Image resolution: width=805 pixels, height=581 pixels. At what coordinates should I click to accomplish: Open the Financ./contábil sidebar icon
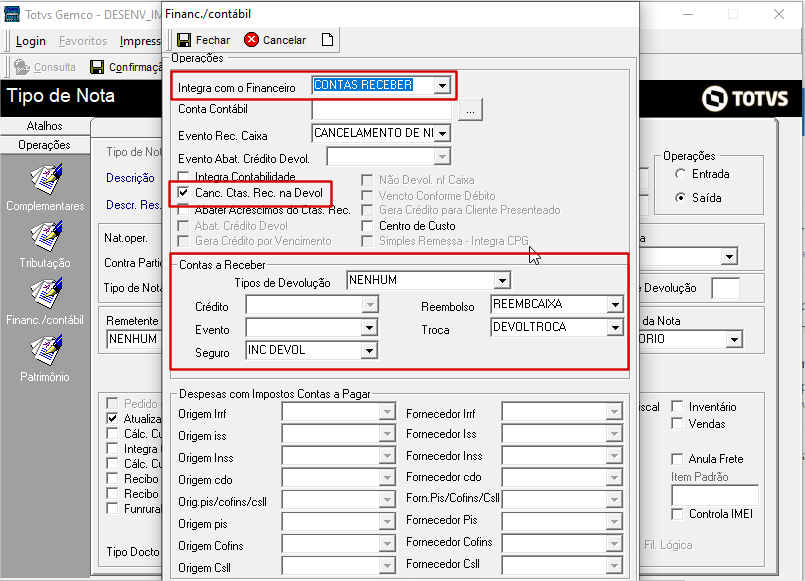[46, 293]
